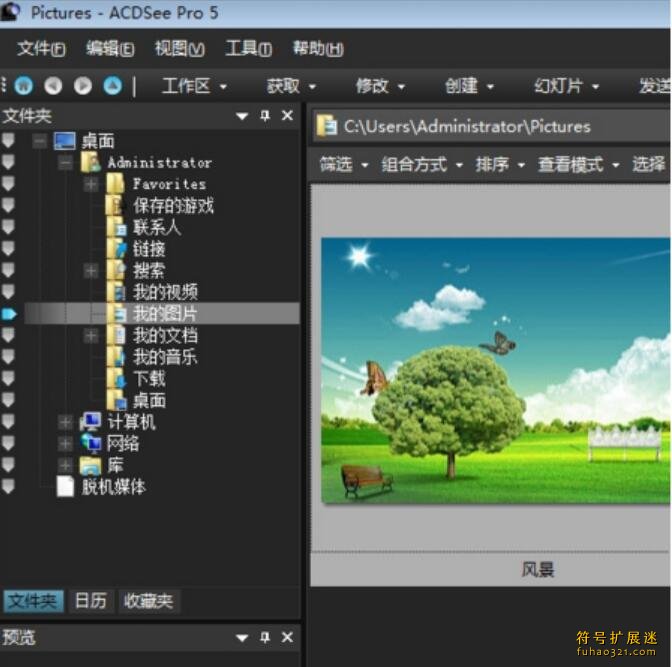The height and width of the screenshot is (667, 672).
Task: Expand the 计算机 tree node
Action: tap(66, 422)
